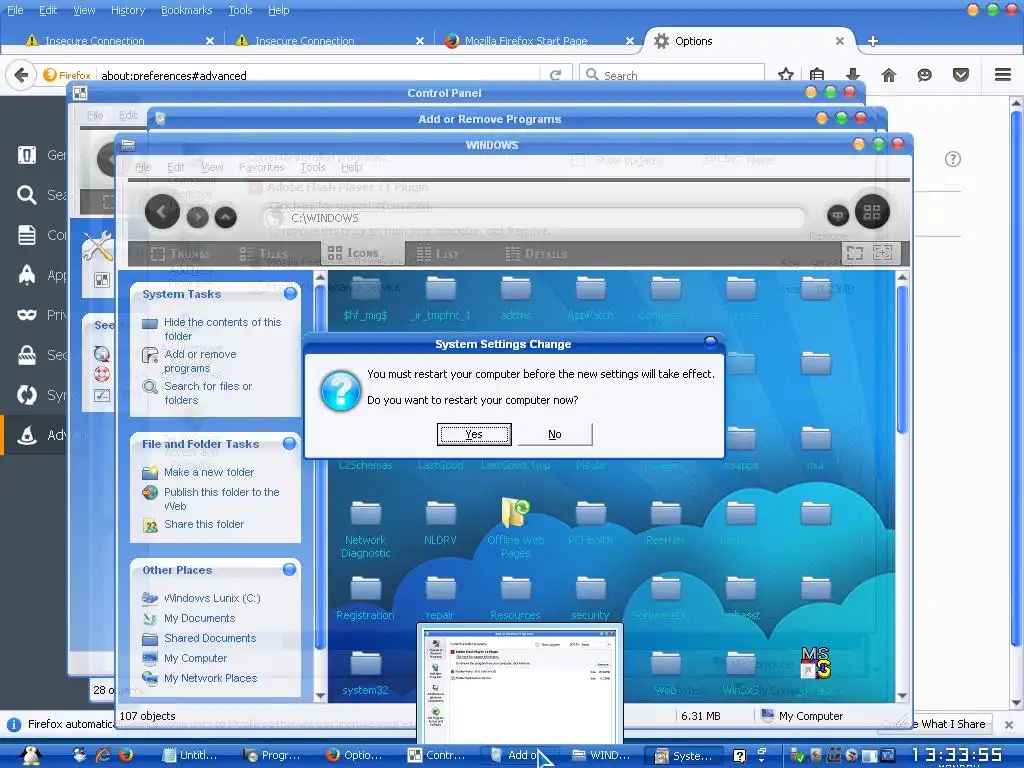Open the Firefox File menu
Screen dimensions: 1024x768
coord(15,10)
